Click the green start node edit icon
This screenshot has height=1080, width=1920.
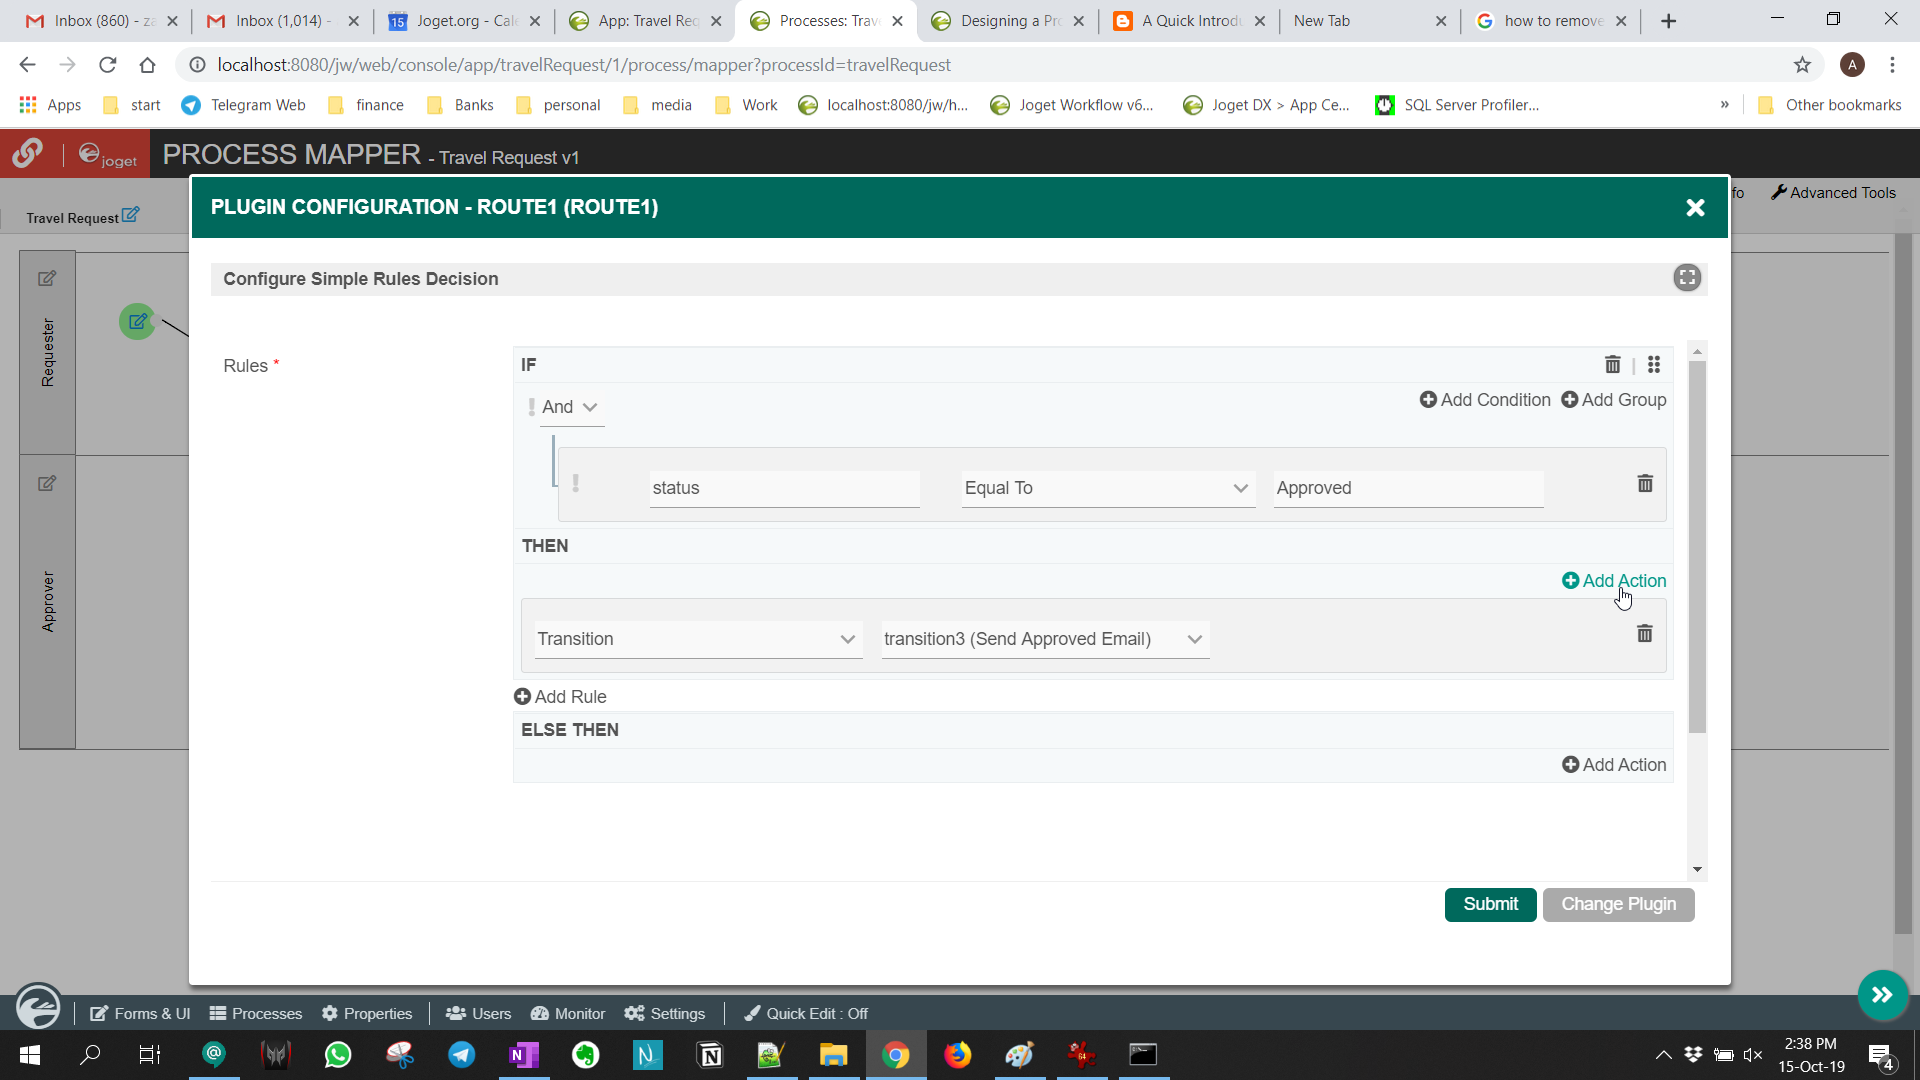138,322
